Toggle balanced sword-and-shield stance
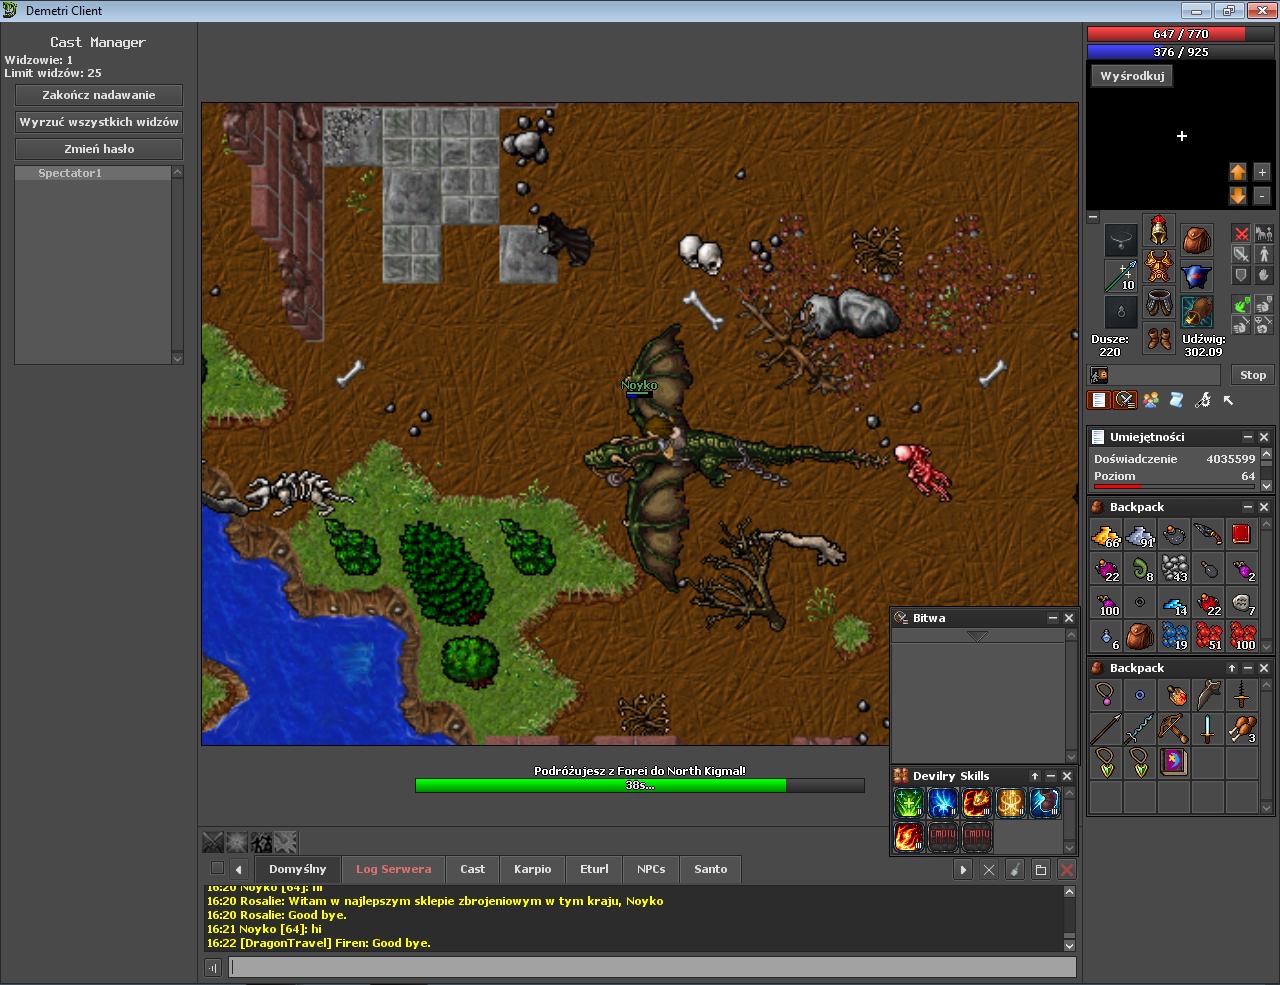This screenshot has height=985, width=1280. tap(1241, 255)
